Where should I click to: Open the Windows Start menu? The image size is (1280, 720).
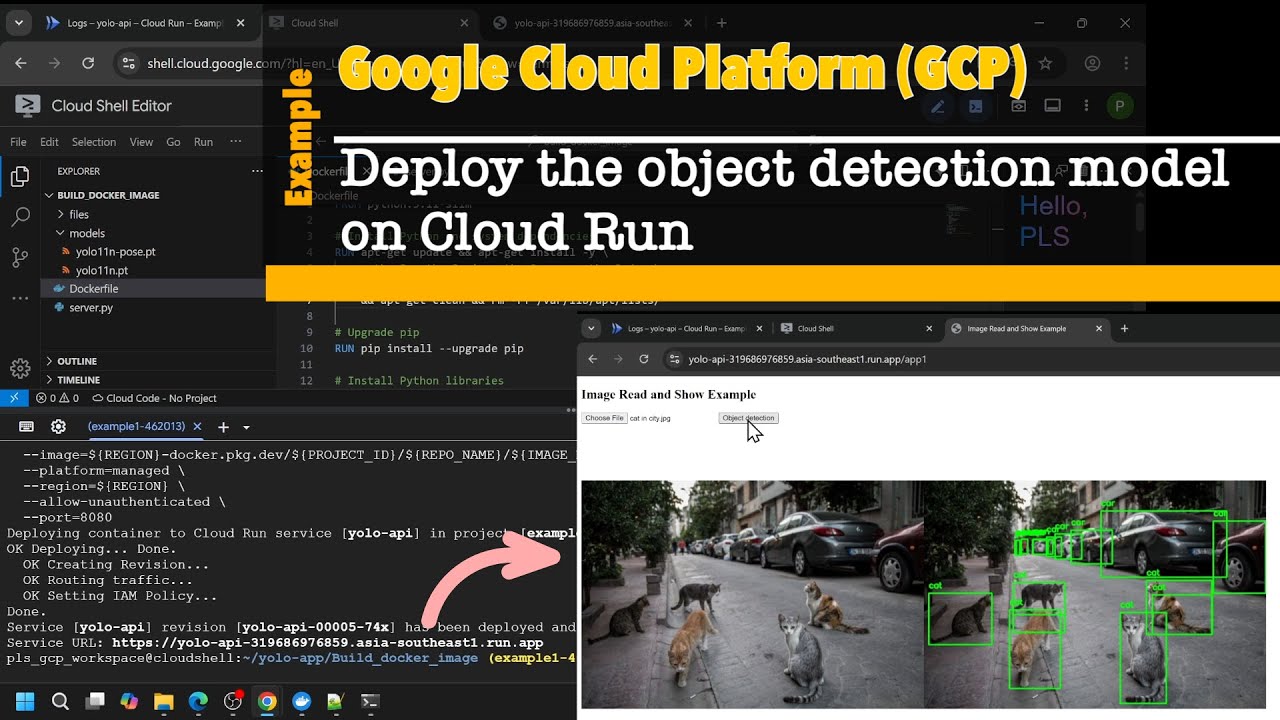click(24, 701)
